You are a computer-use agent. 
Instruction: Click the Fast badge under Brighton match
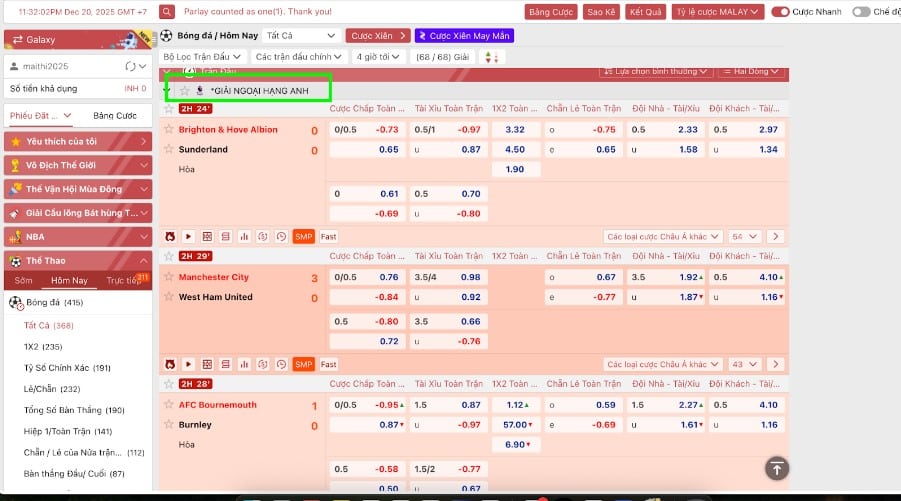click(x=329, y=236)
